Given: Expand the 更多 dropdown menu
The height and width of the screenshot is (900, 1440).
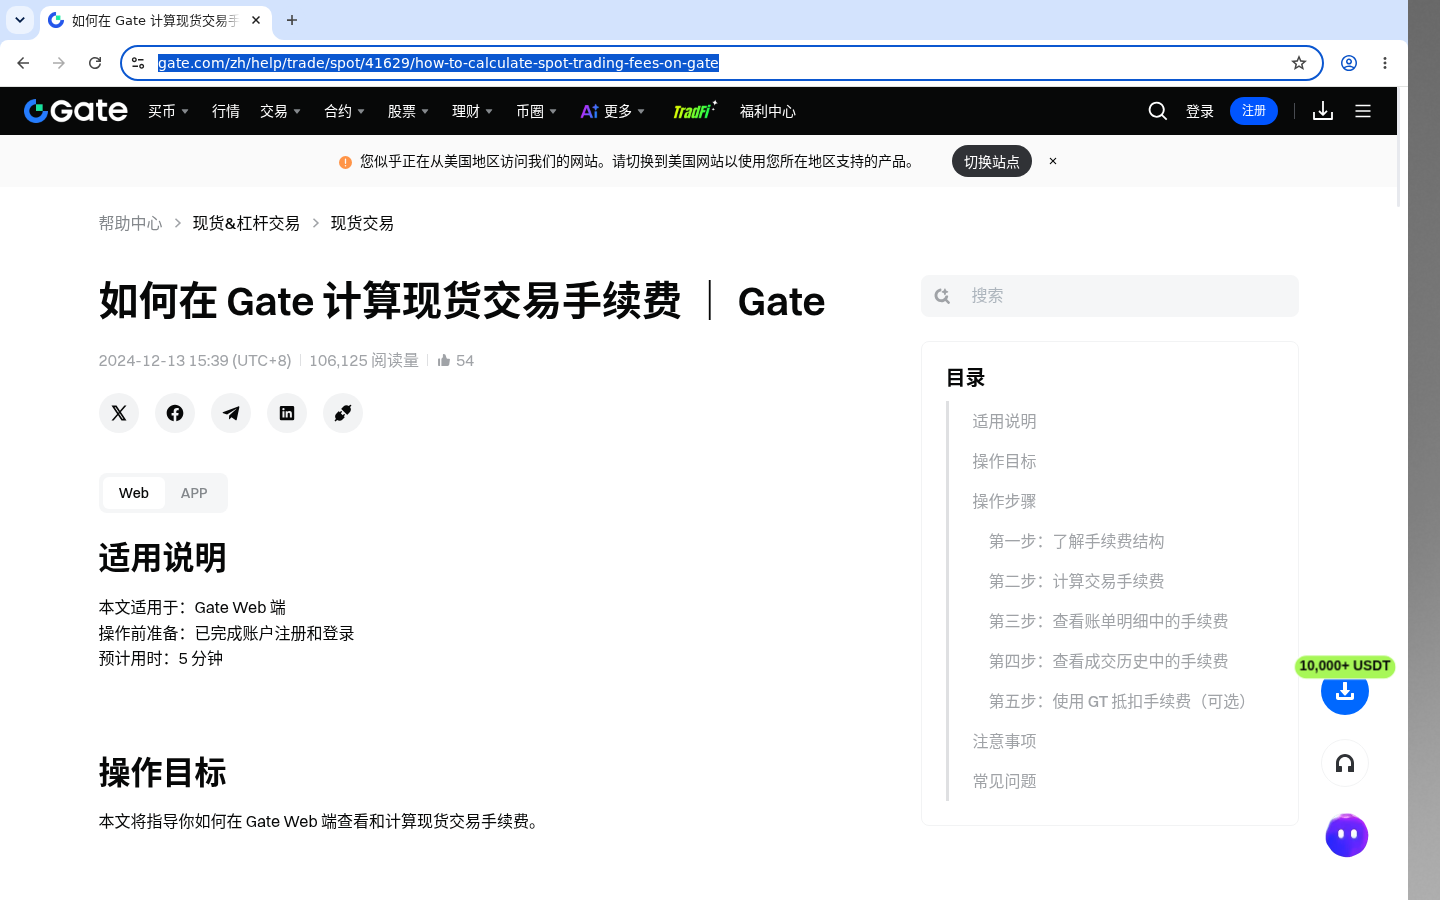Looking at the screenshot, I should click(613, 111).
